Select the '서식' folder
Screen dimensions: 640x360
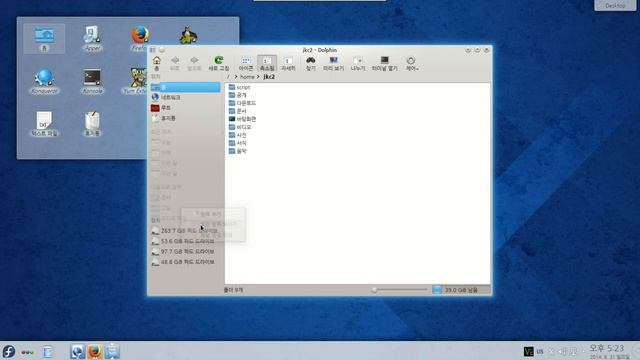tap(238, 143)
